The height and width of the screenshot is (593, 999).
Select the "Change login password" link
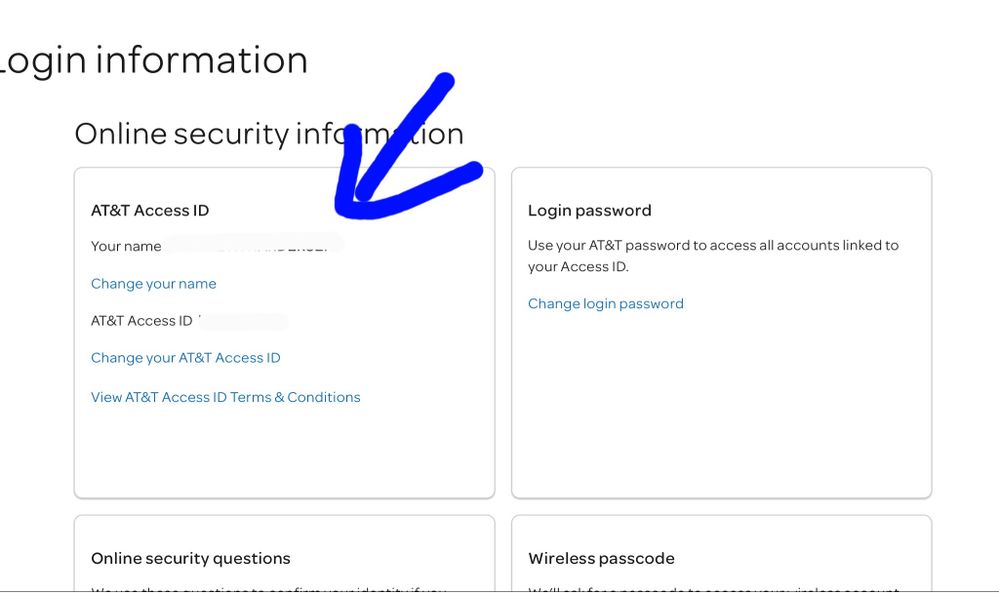tap(605, 304)
